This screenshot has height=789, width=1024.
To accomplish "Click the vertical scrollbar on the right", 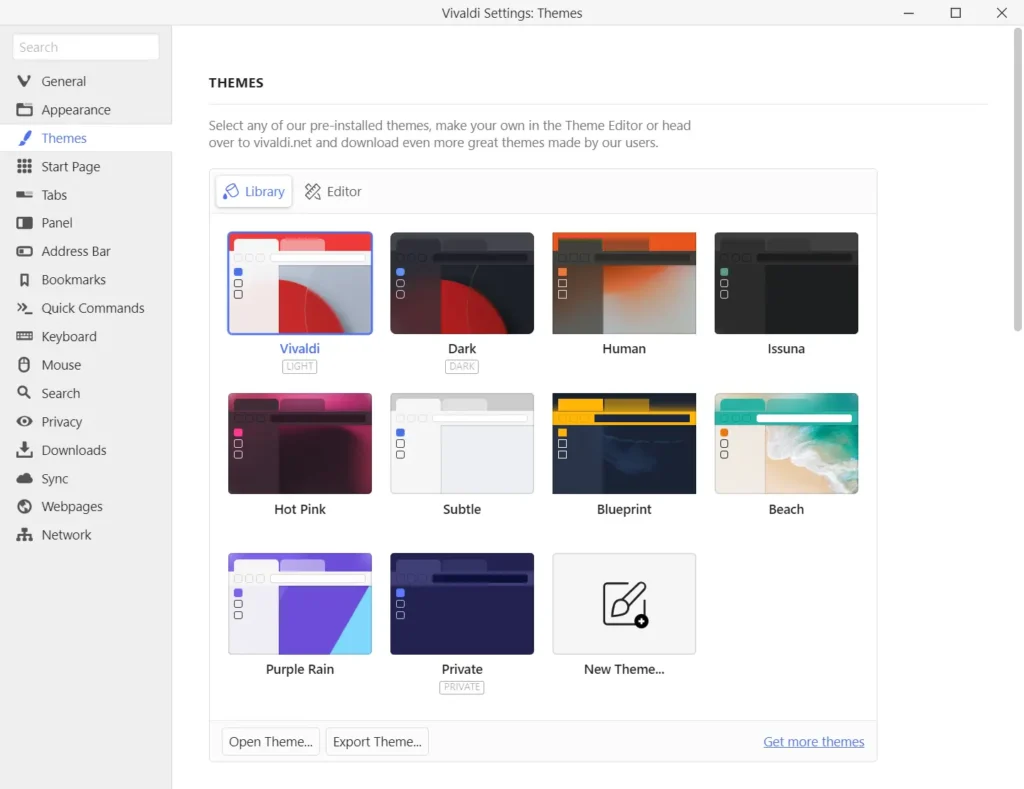I will click(1017, 180).
